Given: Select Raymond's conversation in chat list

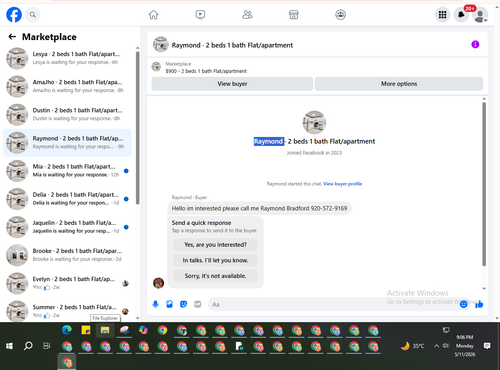Looking at the screenshot, I should [x=67, y=142].
